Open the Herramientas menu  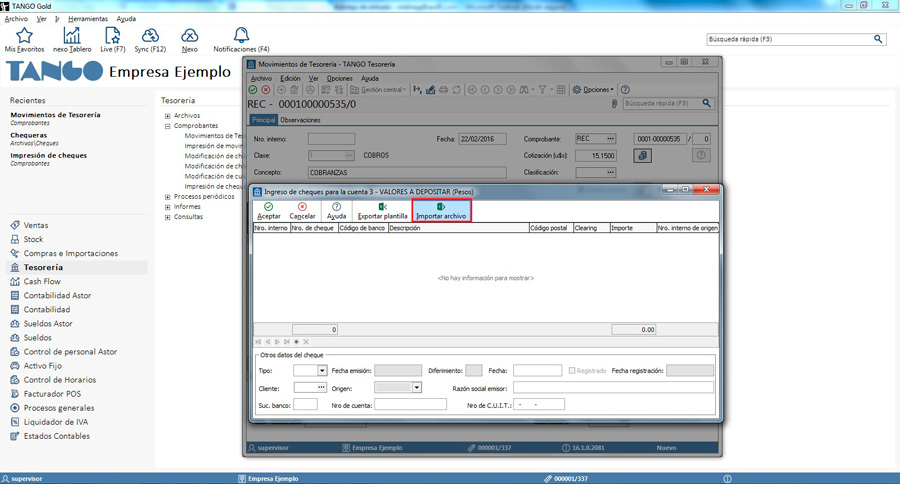click(x=88, y=19)
